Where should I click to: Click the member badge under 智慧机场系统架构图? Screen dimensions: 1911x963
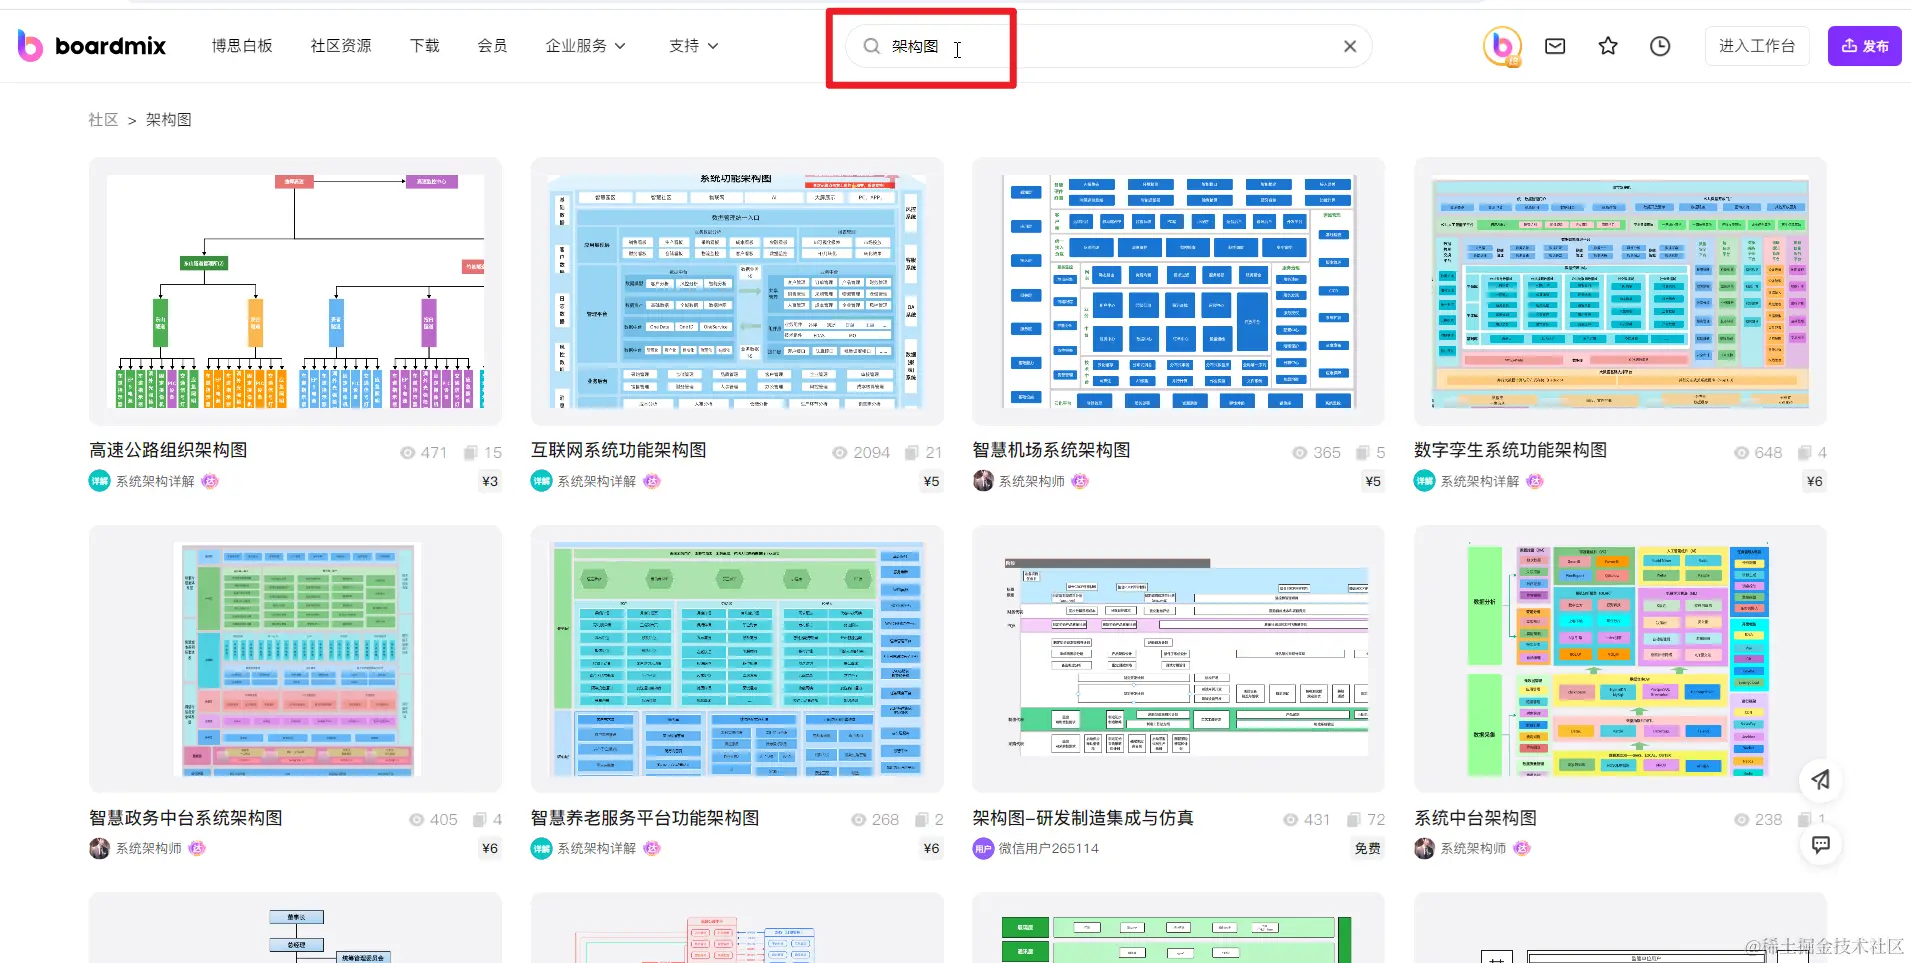pos(1080,481)
